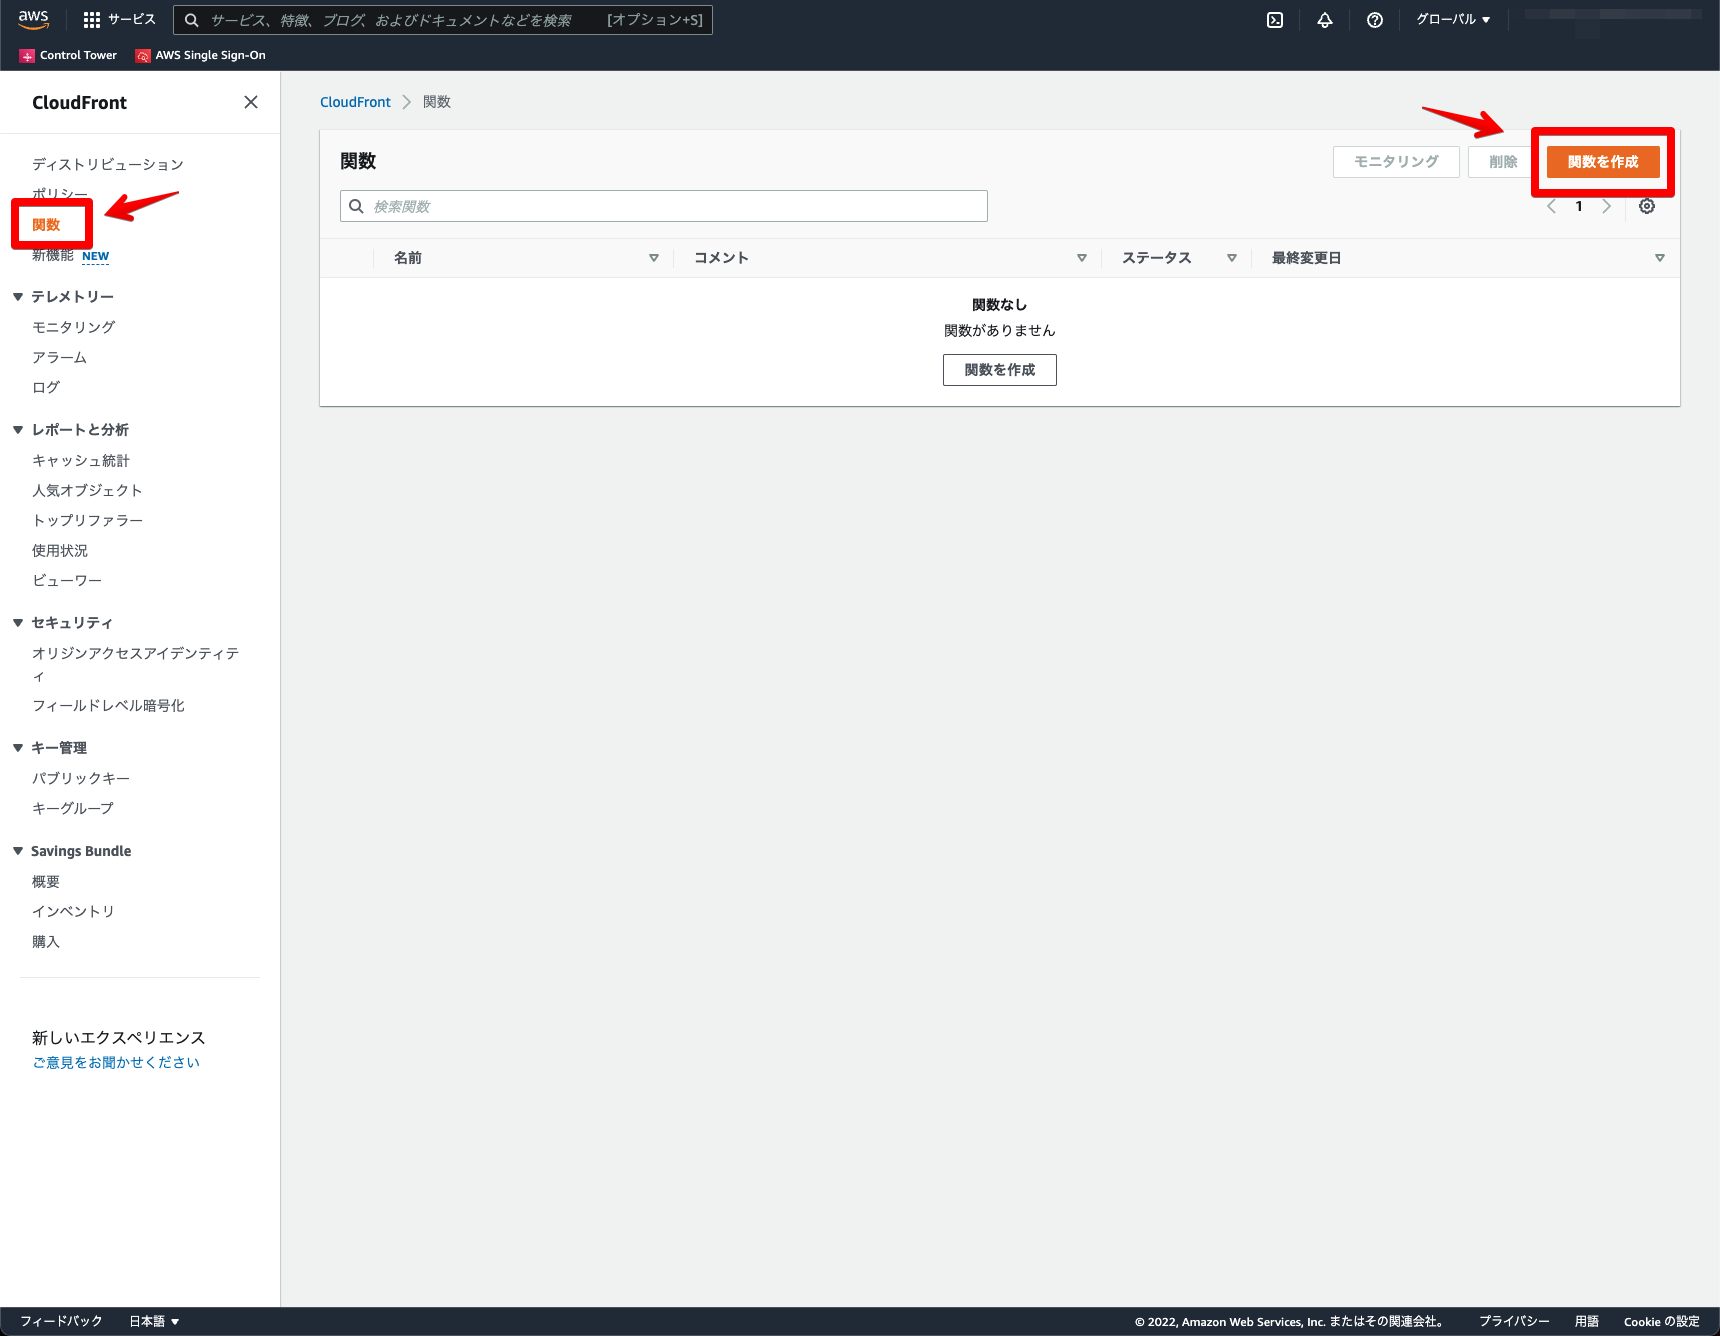Open the CloudShell terminal icon
Image resolution: width=1720 pixels, height=1336 pixels.
pos(1275,20)
